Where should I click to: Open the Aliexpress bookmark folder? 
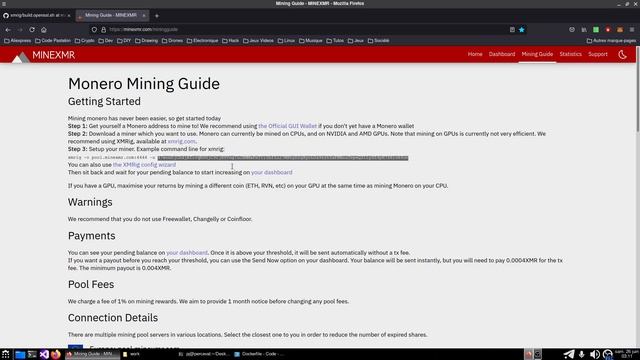click(x=18, y=41)
